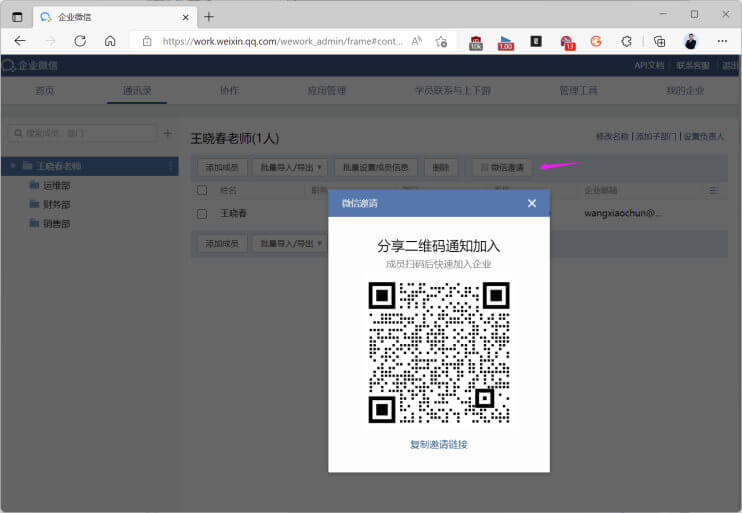
Task: Tick the checkbox for 王晓春
Action: tap(202, 213)
